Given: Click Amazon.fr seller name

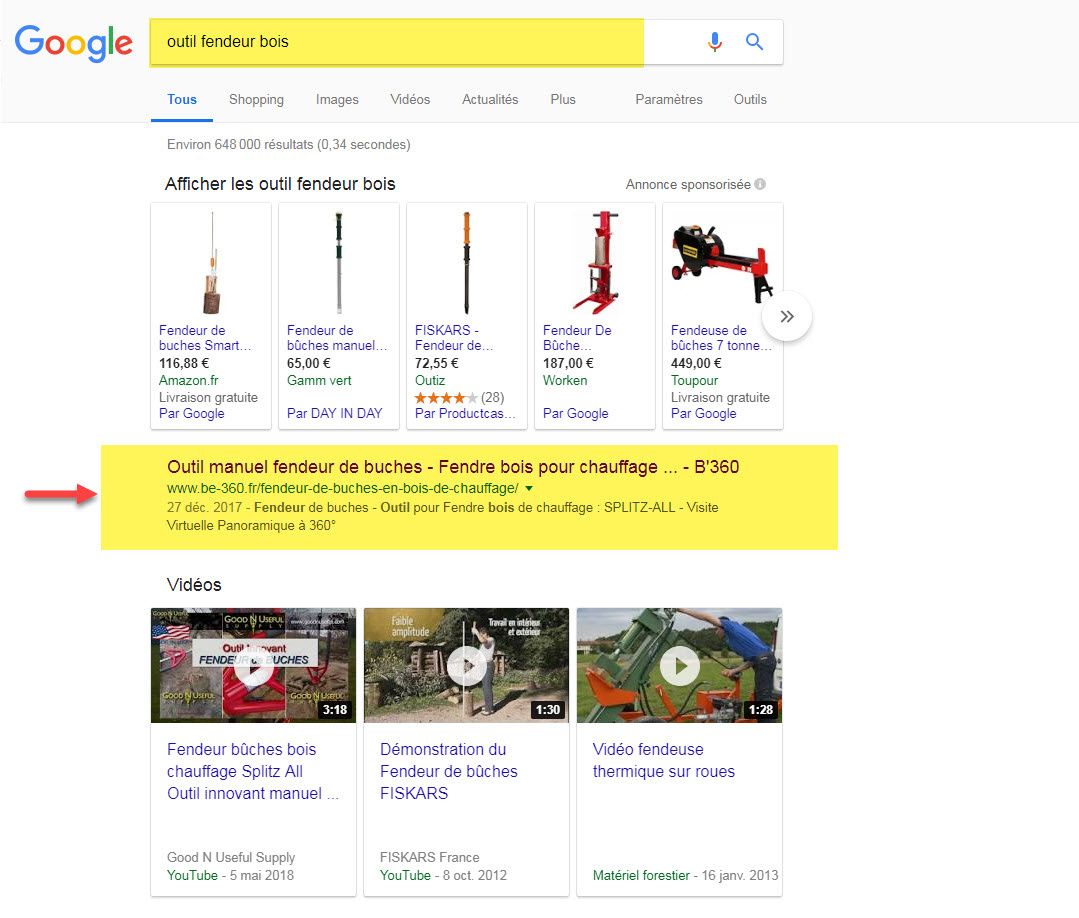Looking at the screenshot, I should pyautogui.click(x=189, y=381).
